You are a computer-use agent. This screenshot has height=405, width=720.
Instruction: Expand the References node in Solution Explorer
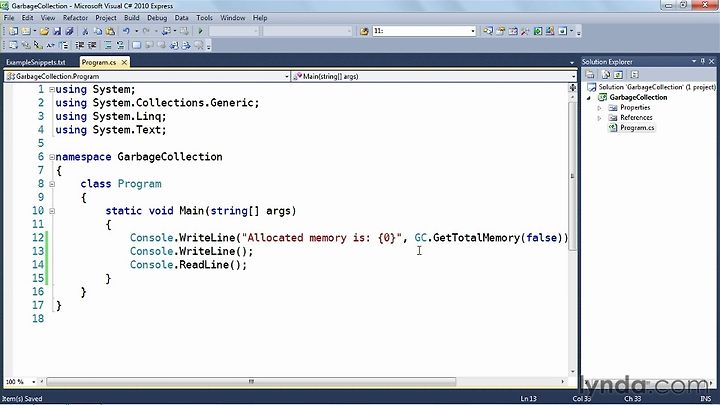click(599, 118)
